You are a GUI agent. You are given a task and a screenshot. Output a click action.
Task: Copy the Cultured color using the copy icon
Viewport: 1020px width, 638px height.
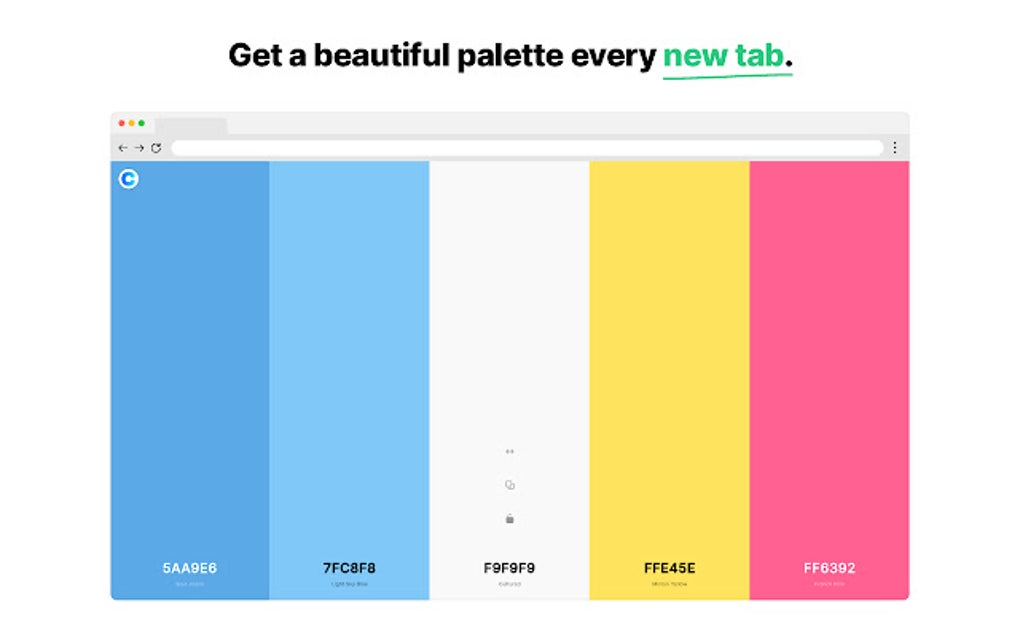pos(509,484)
